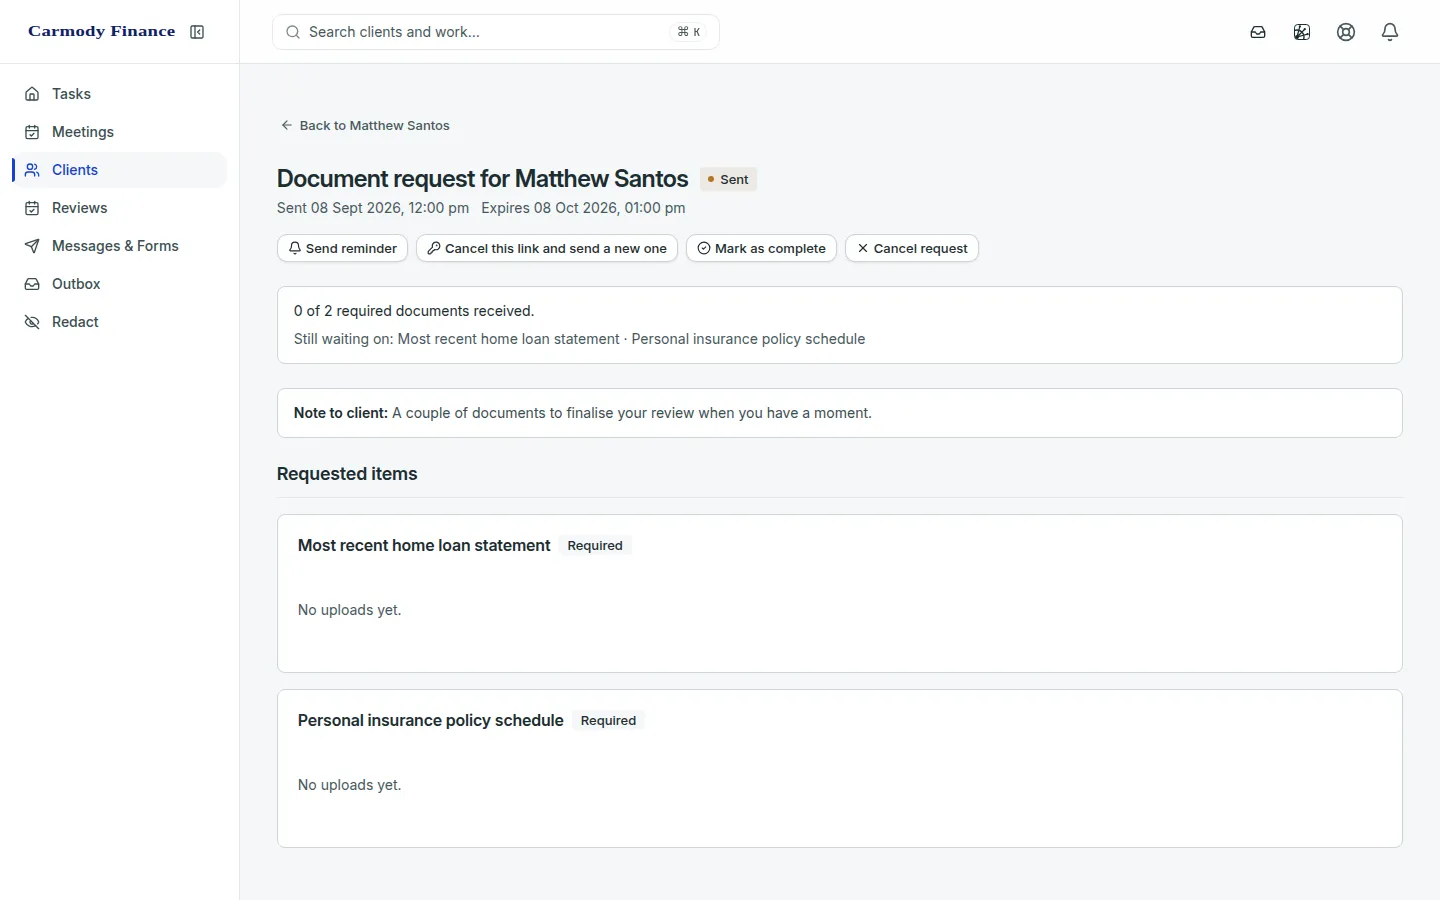Screen dimensions: 1440x900
Task: Click the back arrow icon
Action: pos(286,125)
